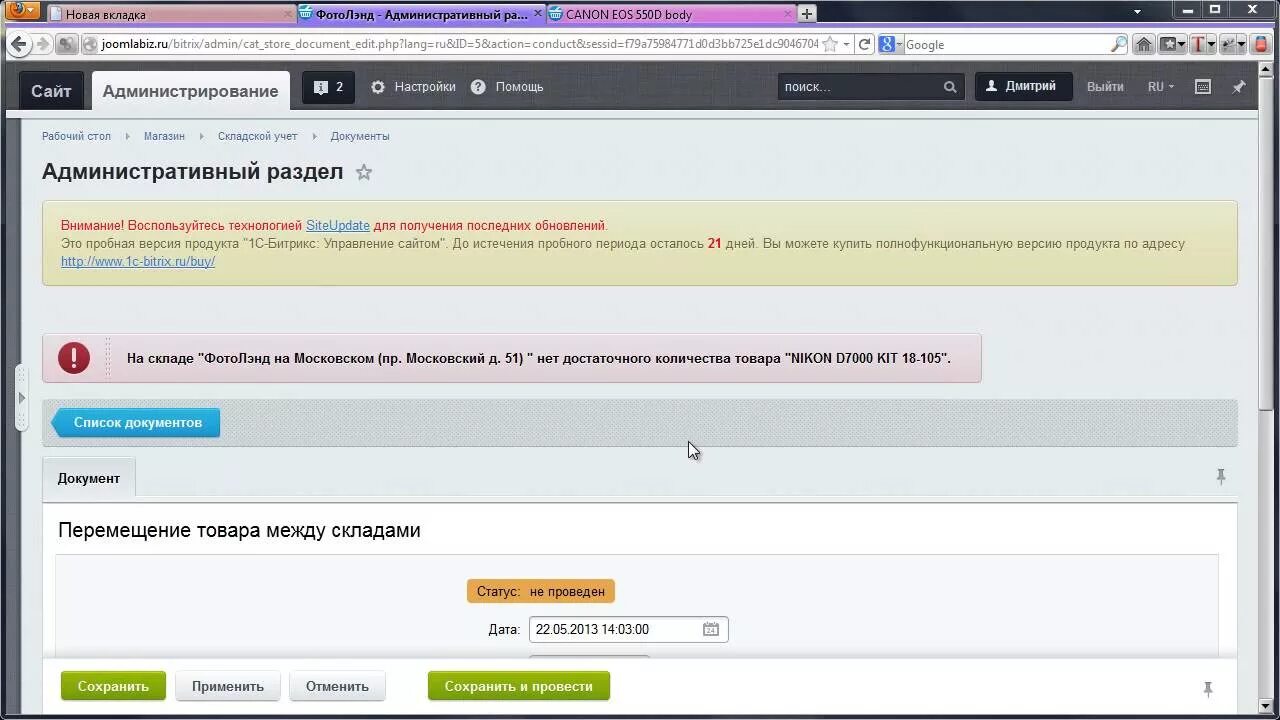The width and height of the screenshot is (1280, 720).
Task: Click the Дата input field
Action: [x=628, y=629]
